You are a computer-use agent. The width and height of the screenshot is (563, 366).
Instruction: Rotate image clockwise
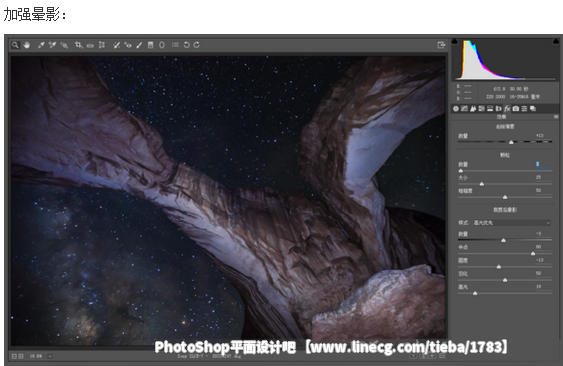click(196, 45)
